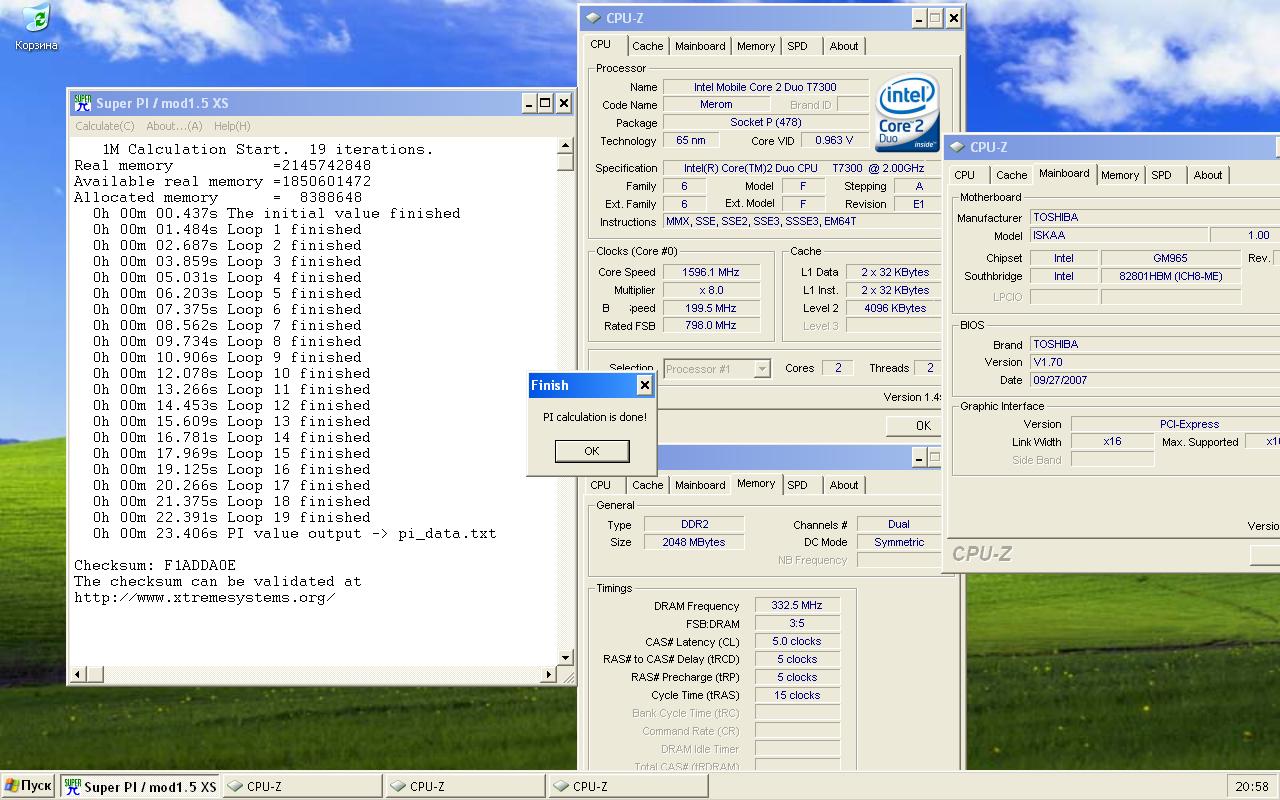Open the Windows Start button
1280x800 pixels.
click(28, 786)
